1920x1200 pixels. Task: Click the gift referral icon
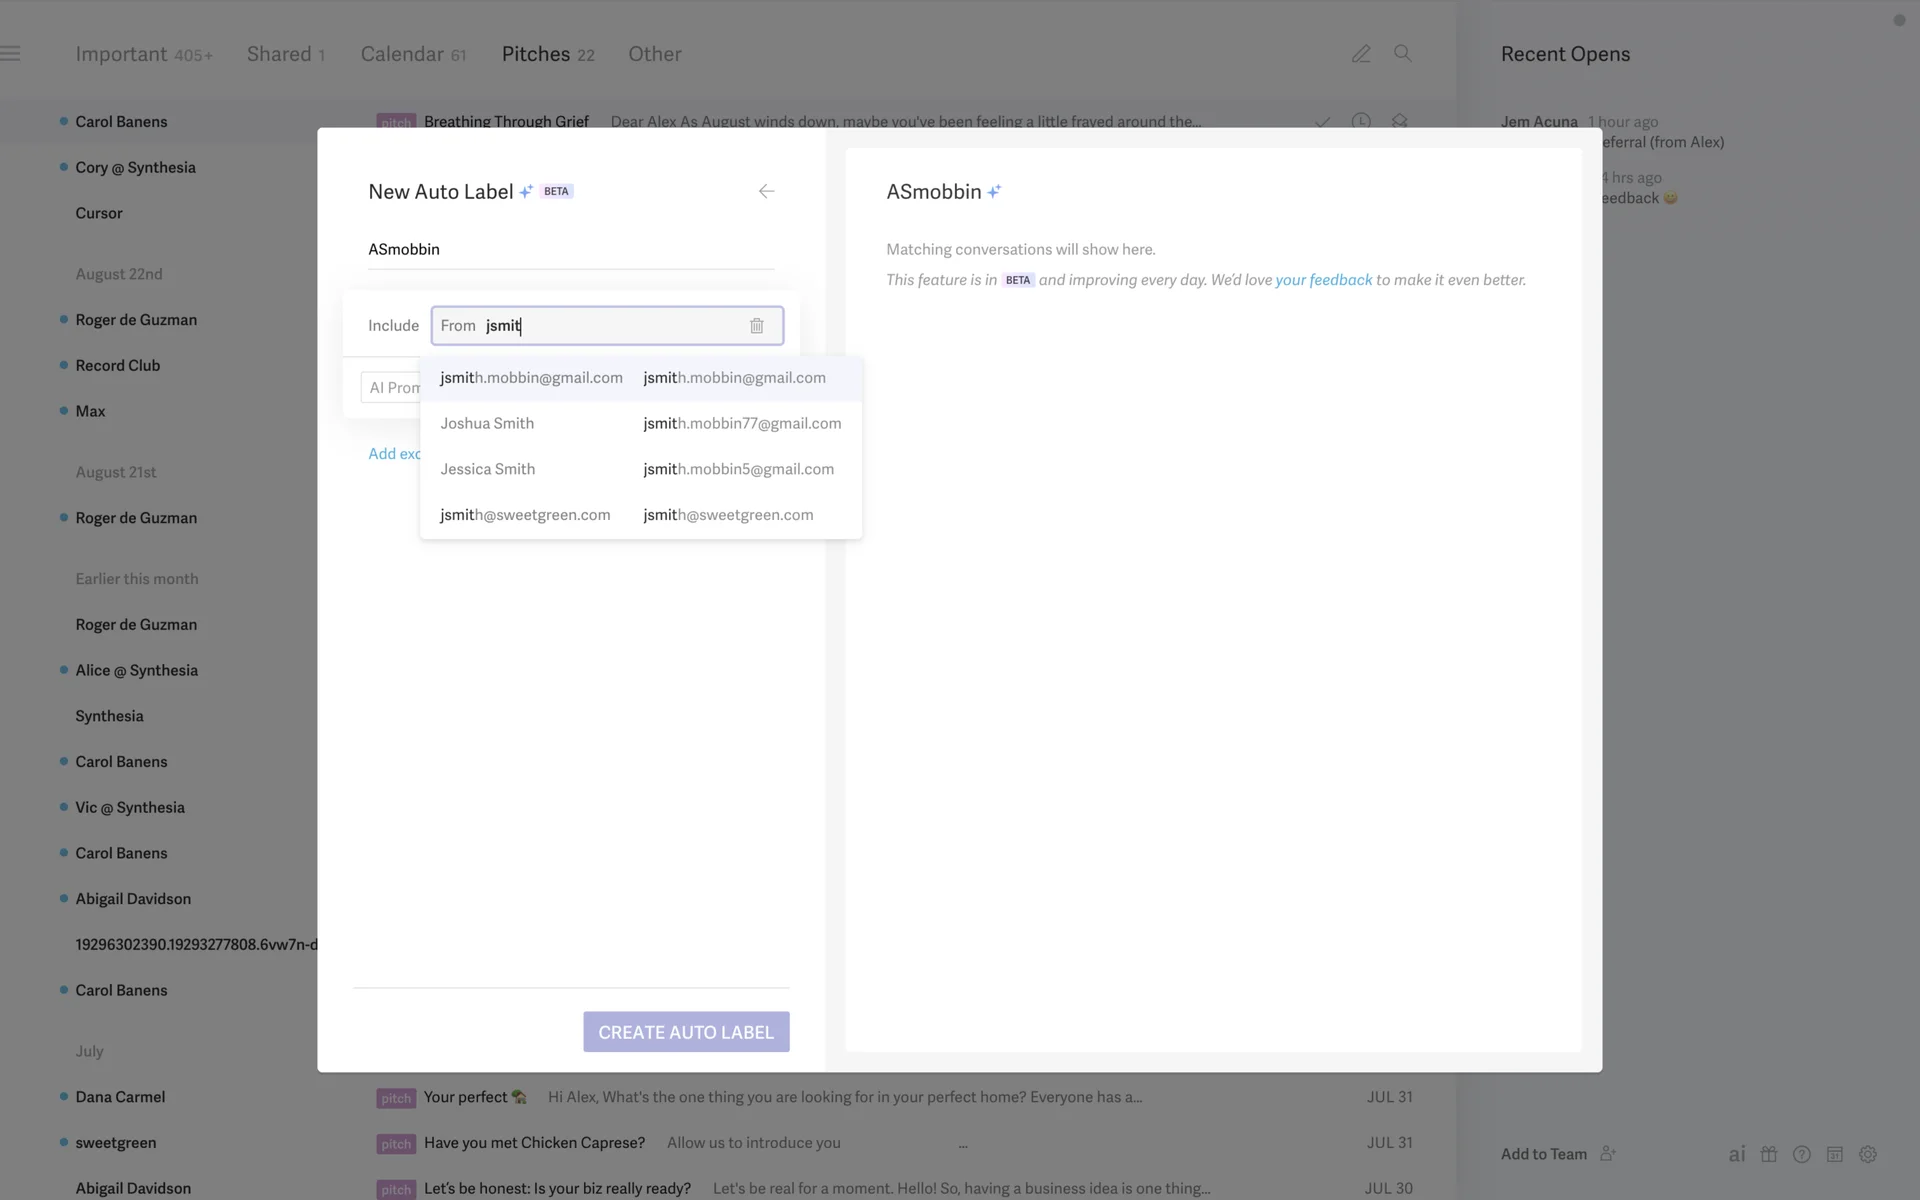tap(1769, 1154)
